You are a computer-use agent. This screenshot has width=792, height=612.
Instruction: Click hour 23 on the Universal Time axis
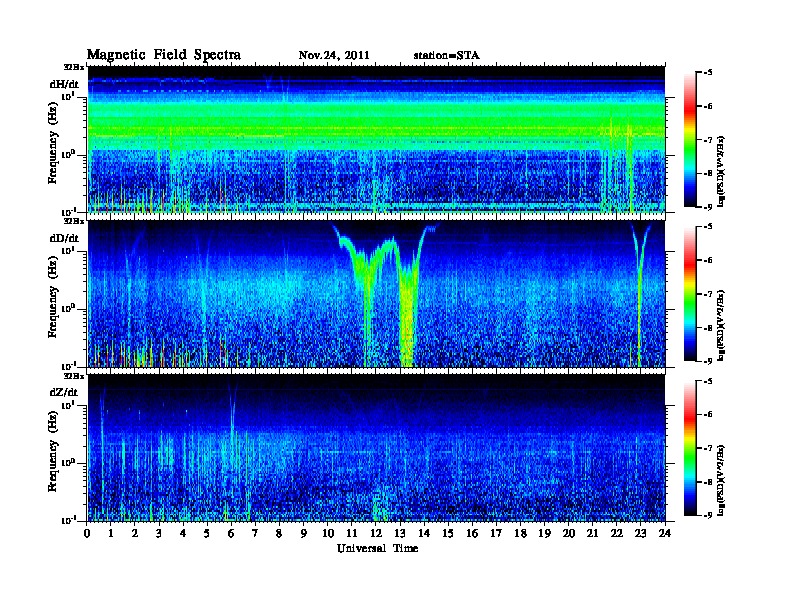tap(640, 534)
